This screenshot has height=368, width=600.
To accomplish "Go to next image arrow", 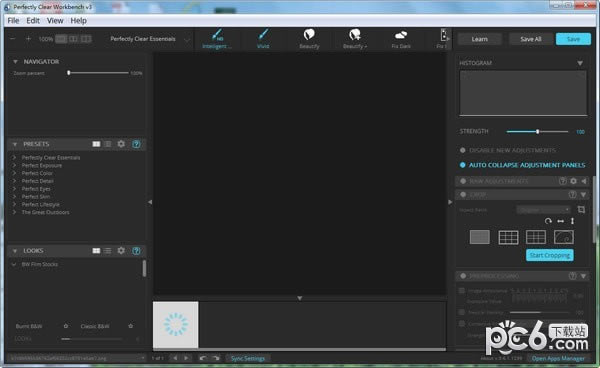I will tap(186, 358).
